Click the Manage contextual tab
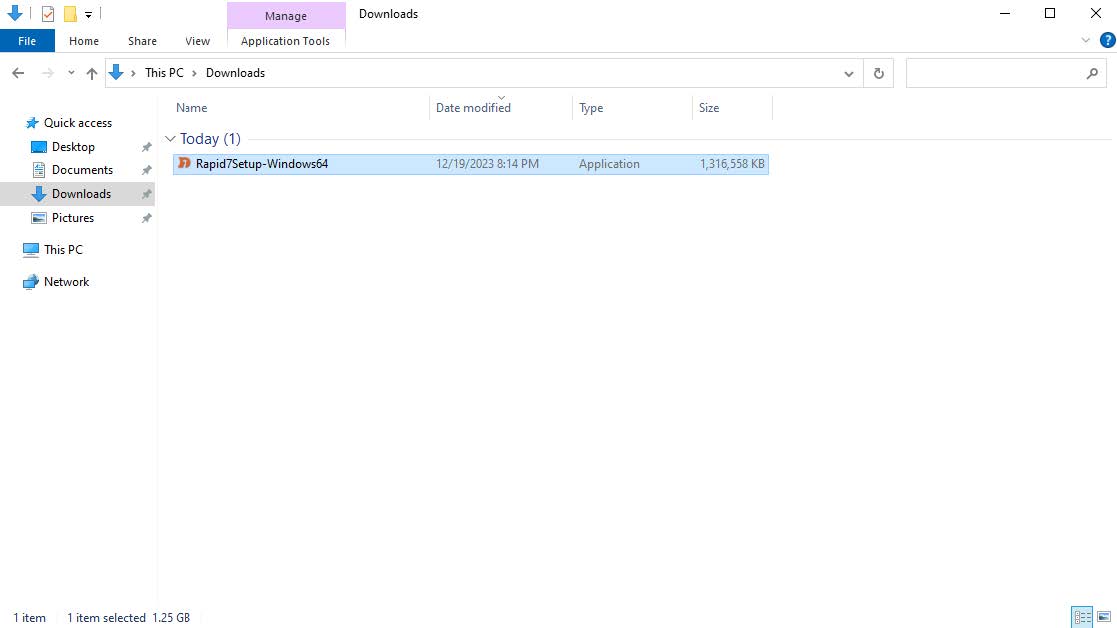Screen dimensions: 1117x628 (286, 16)
